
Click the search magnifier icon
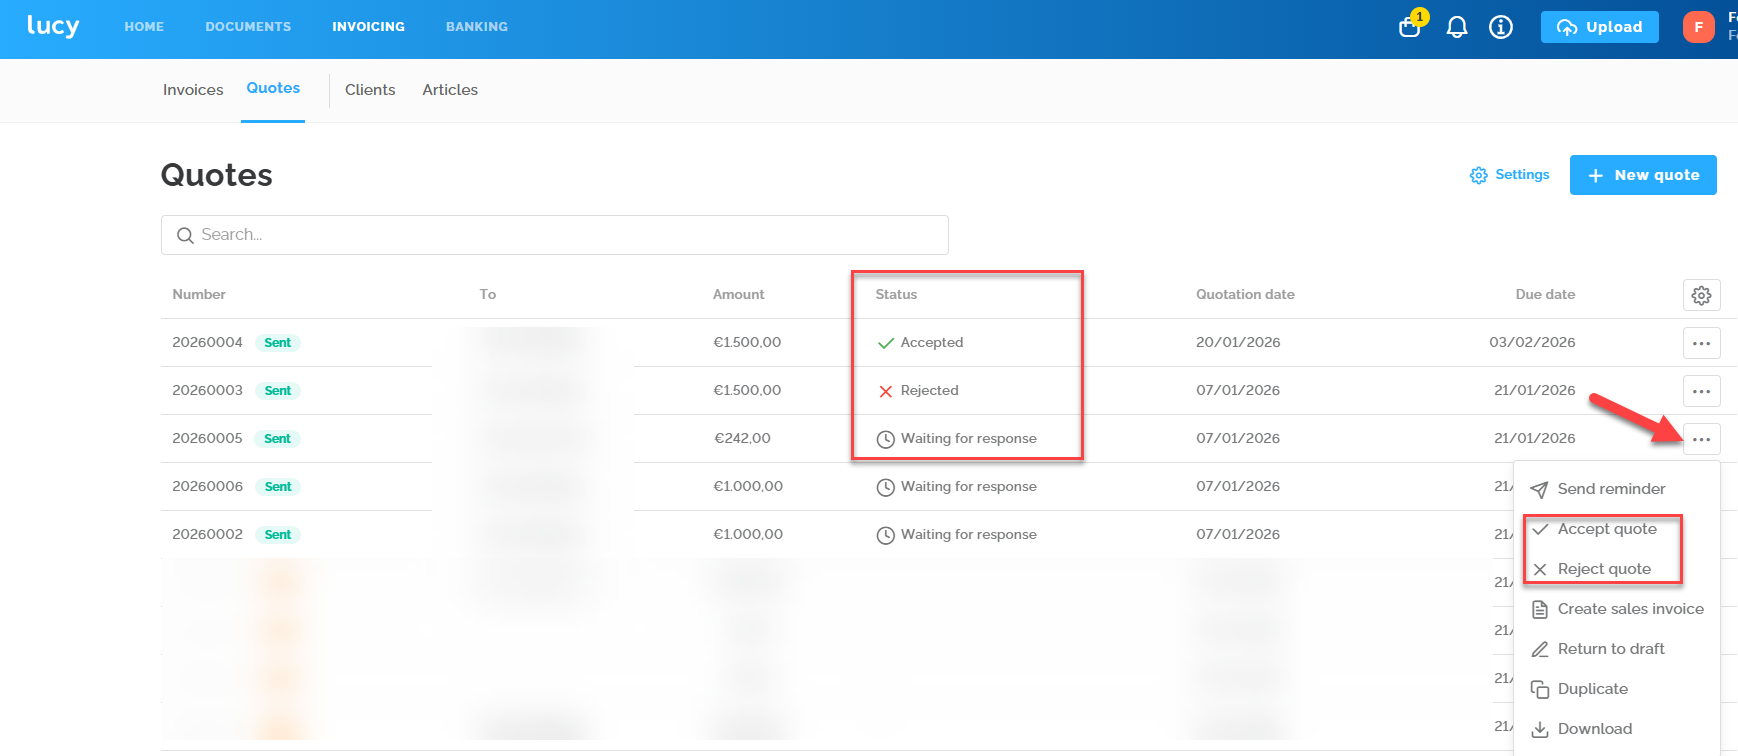coord(185,235)
